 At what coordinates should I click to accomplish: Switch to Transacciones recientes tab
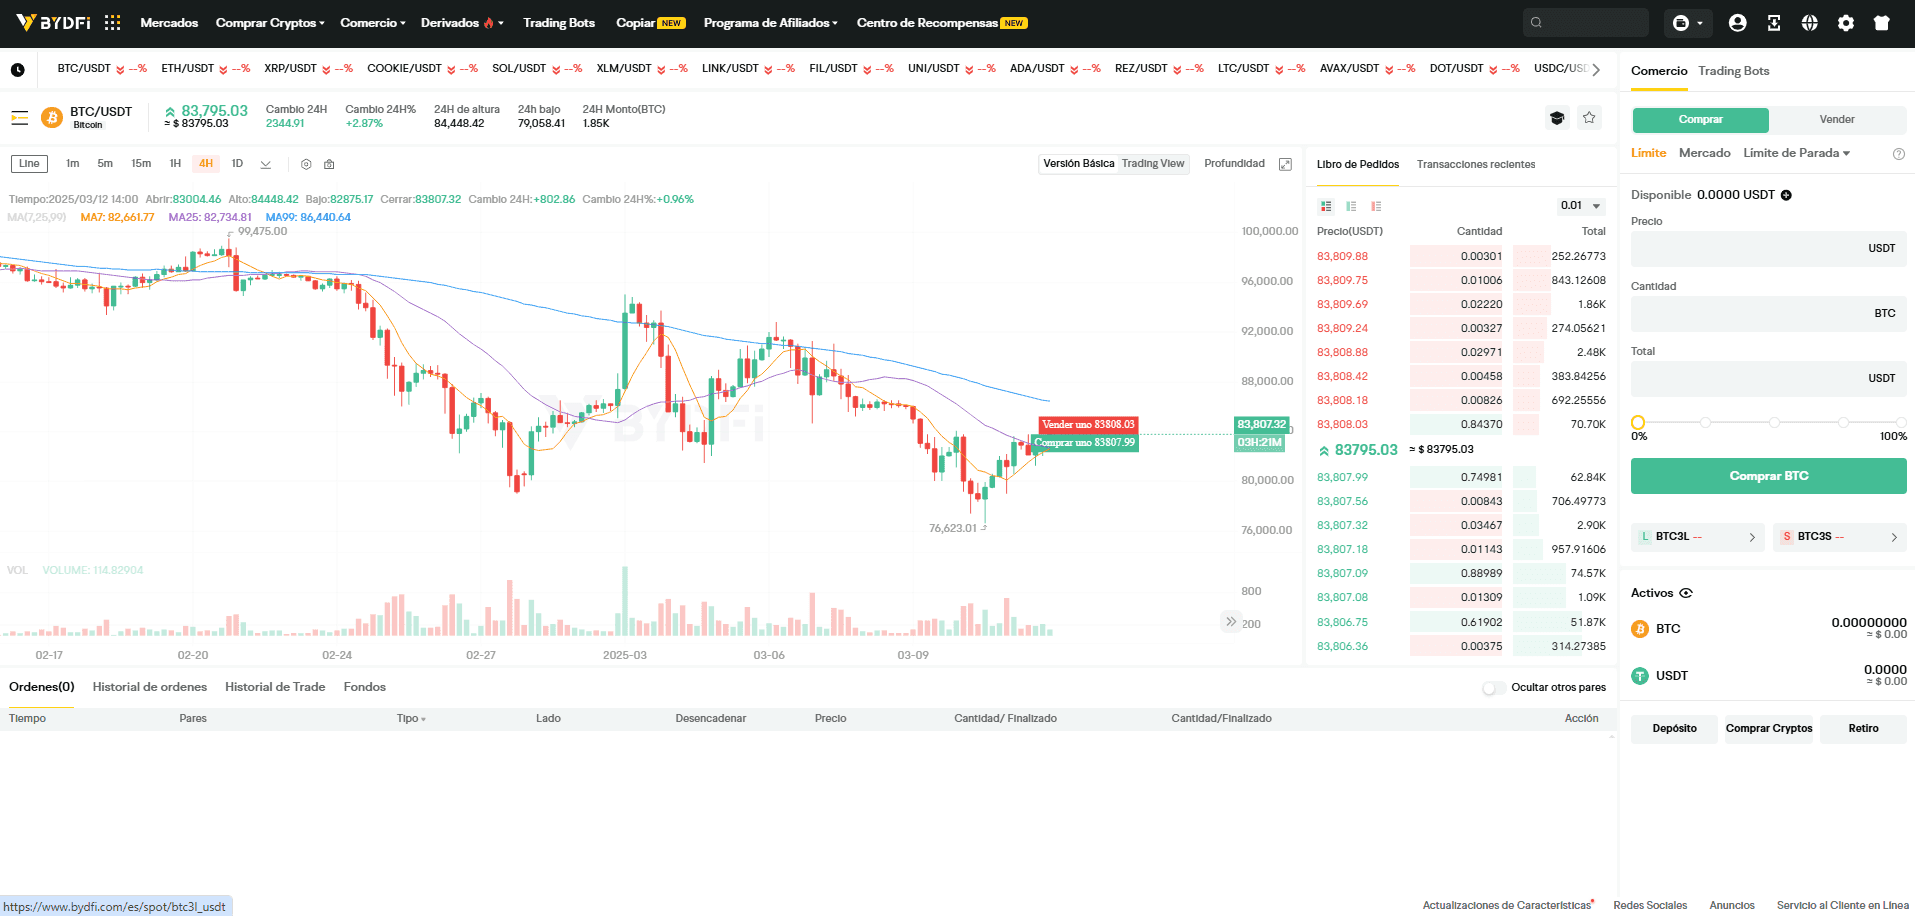1476,165
